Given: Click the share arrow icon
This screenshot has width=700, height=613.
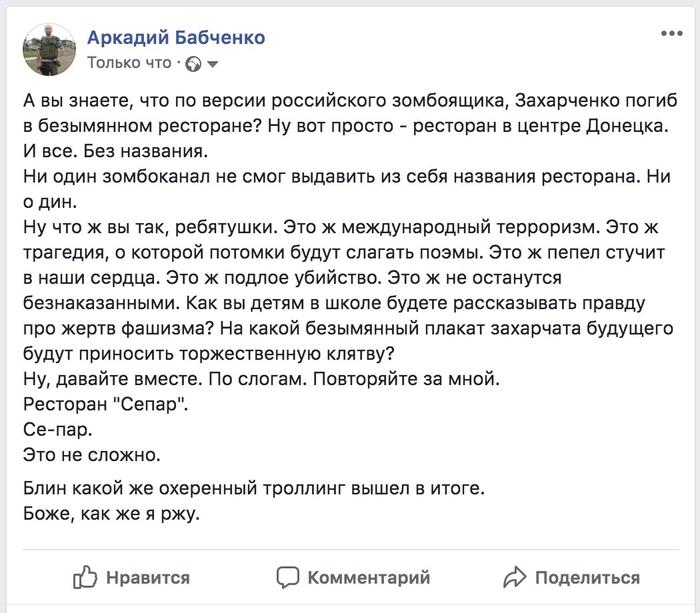Looking at the screenshot, I should (515, 577).
